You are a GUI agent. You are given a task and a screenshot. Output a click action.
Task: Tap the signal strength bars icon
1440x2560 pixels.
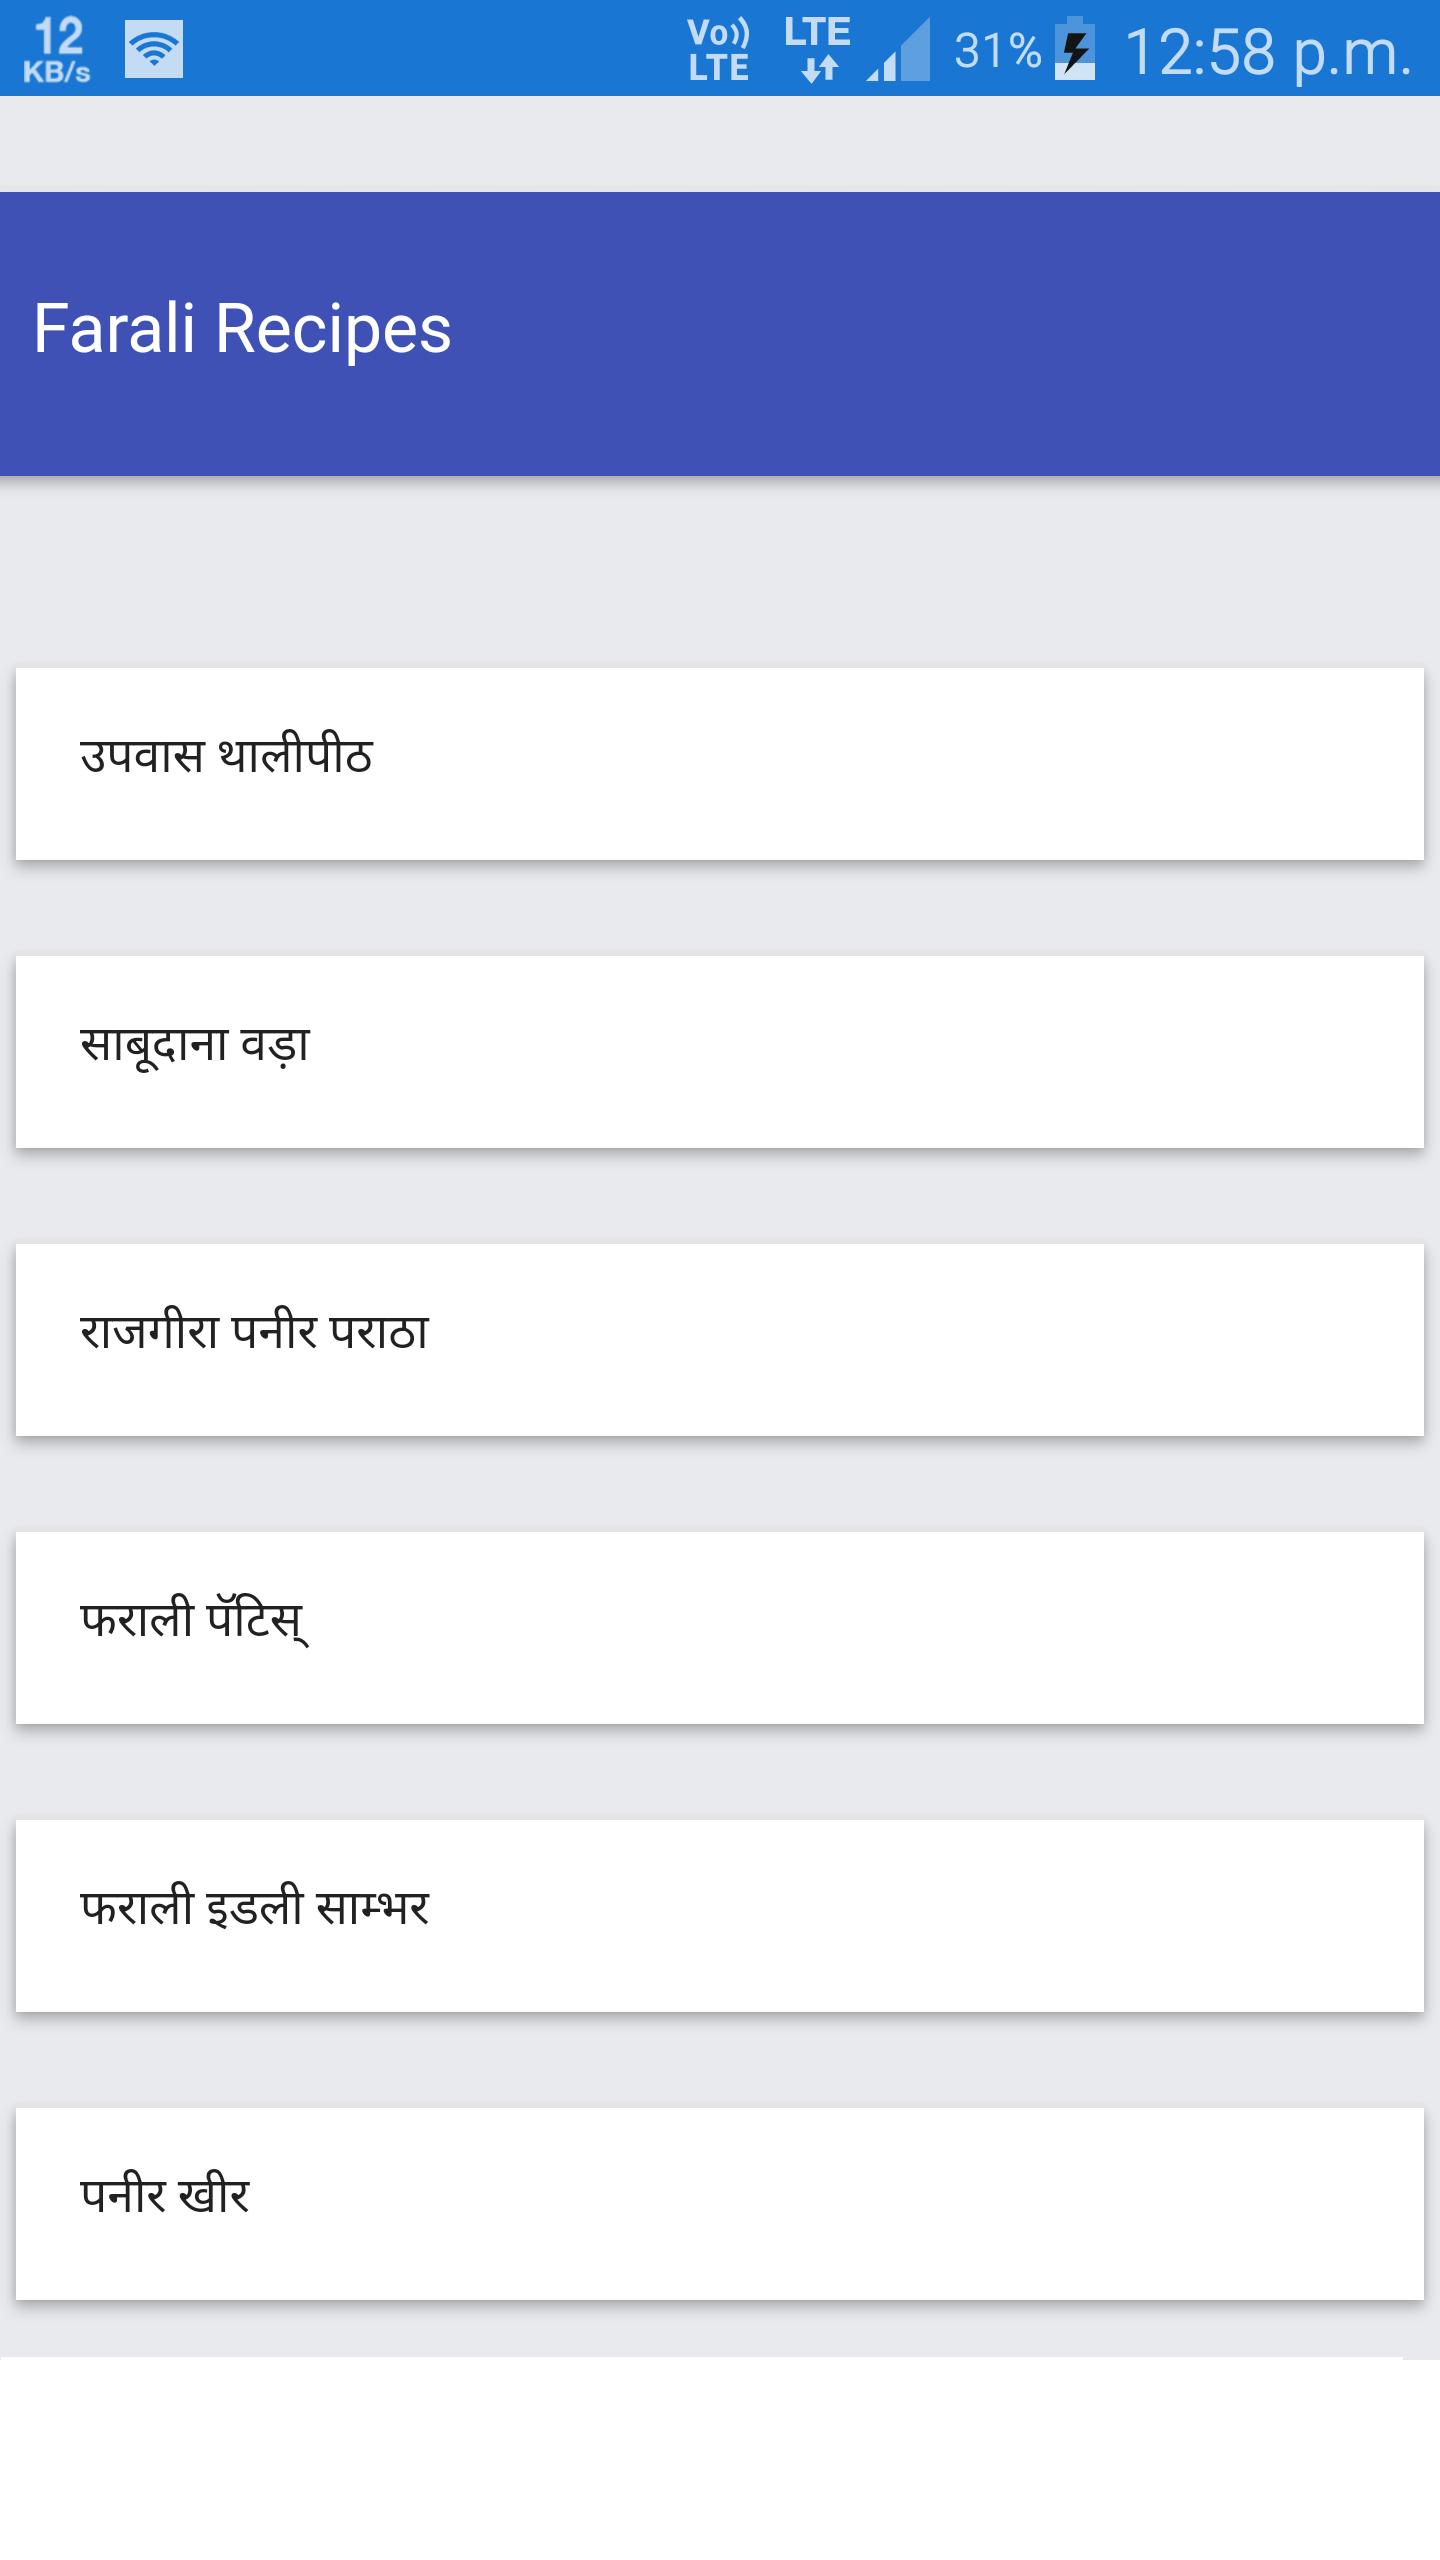click(x=899, y=50)
